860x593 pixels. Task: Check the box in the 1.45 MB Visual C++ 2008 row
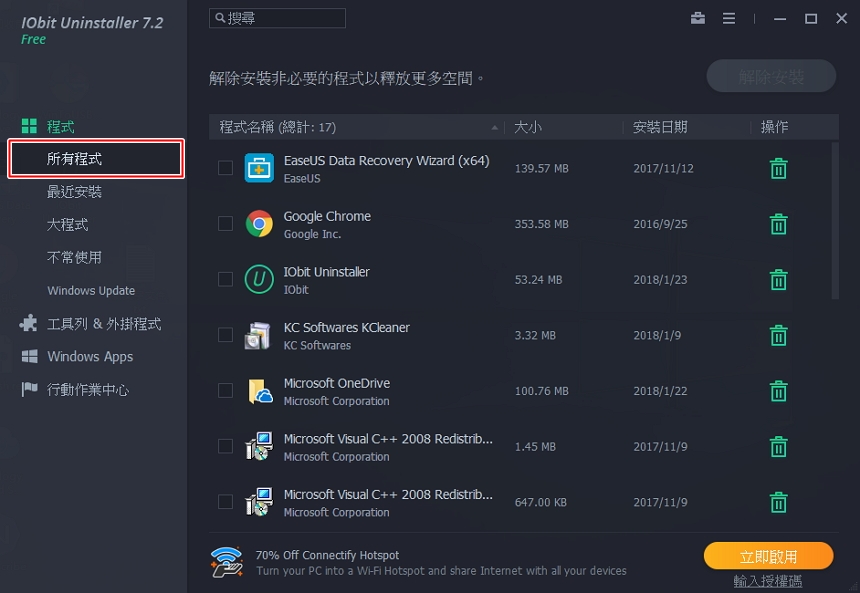click(x=225, y=446)
